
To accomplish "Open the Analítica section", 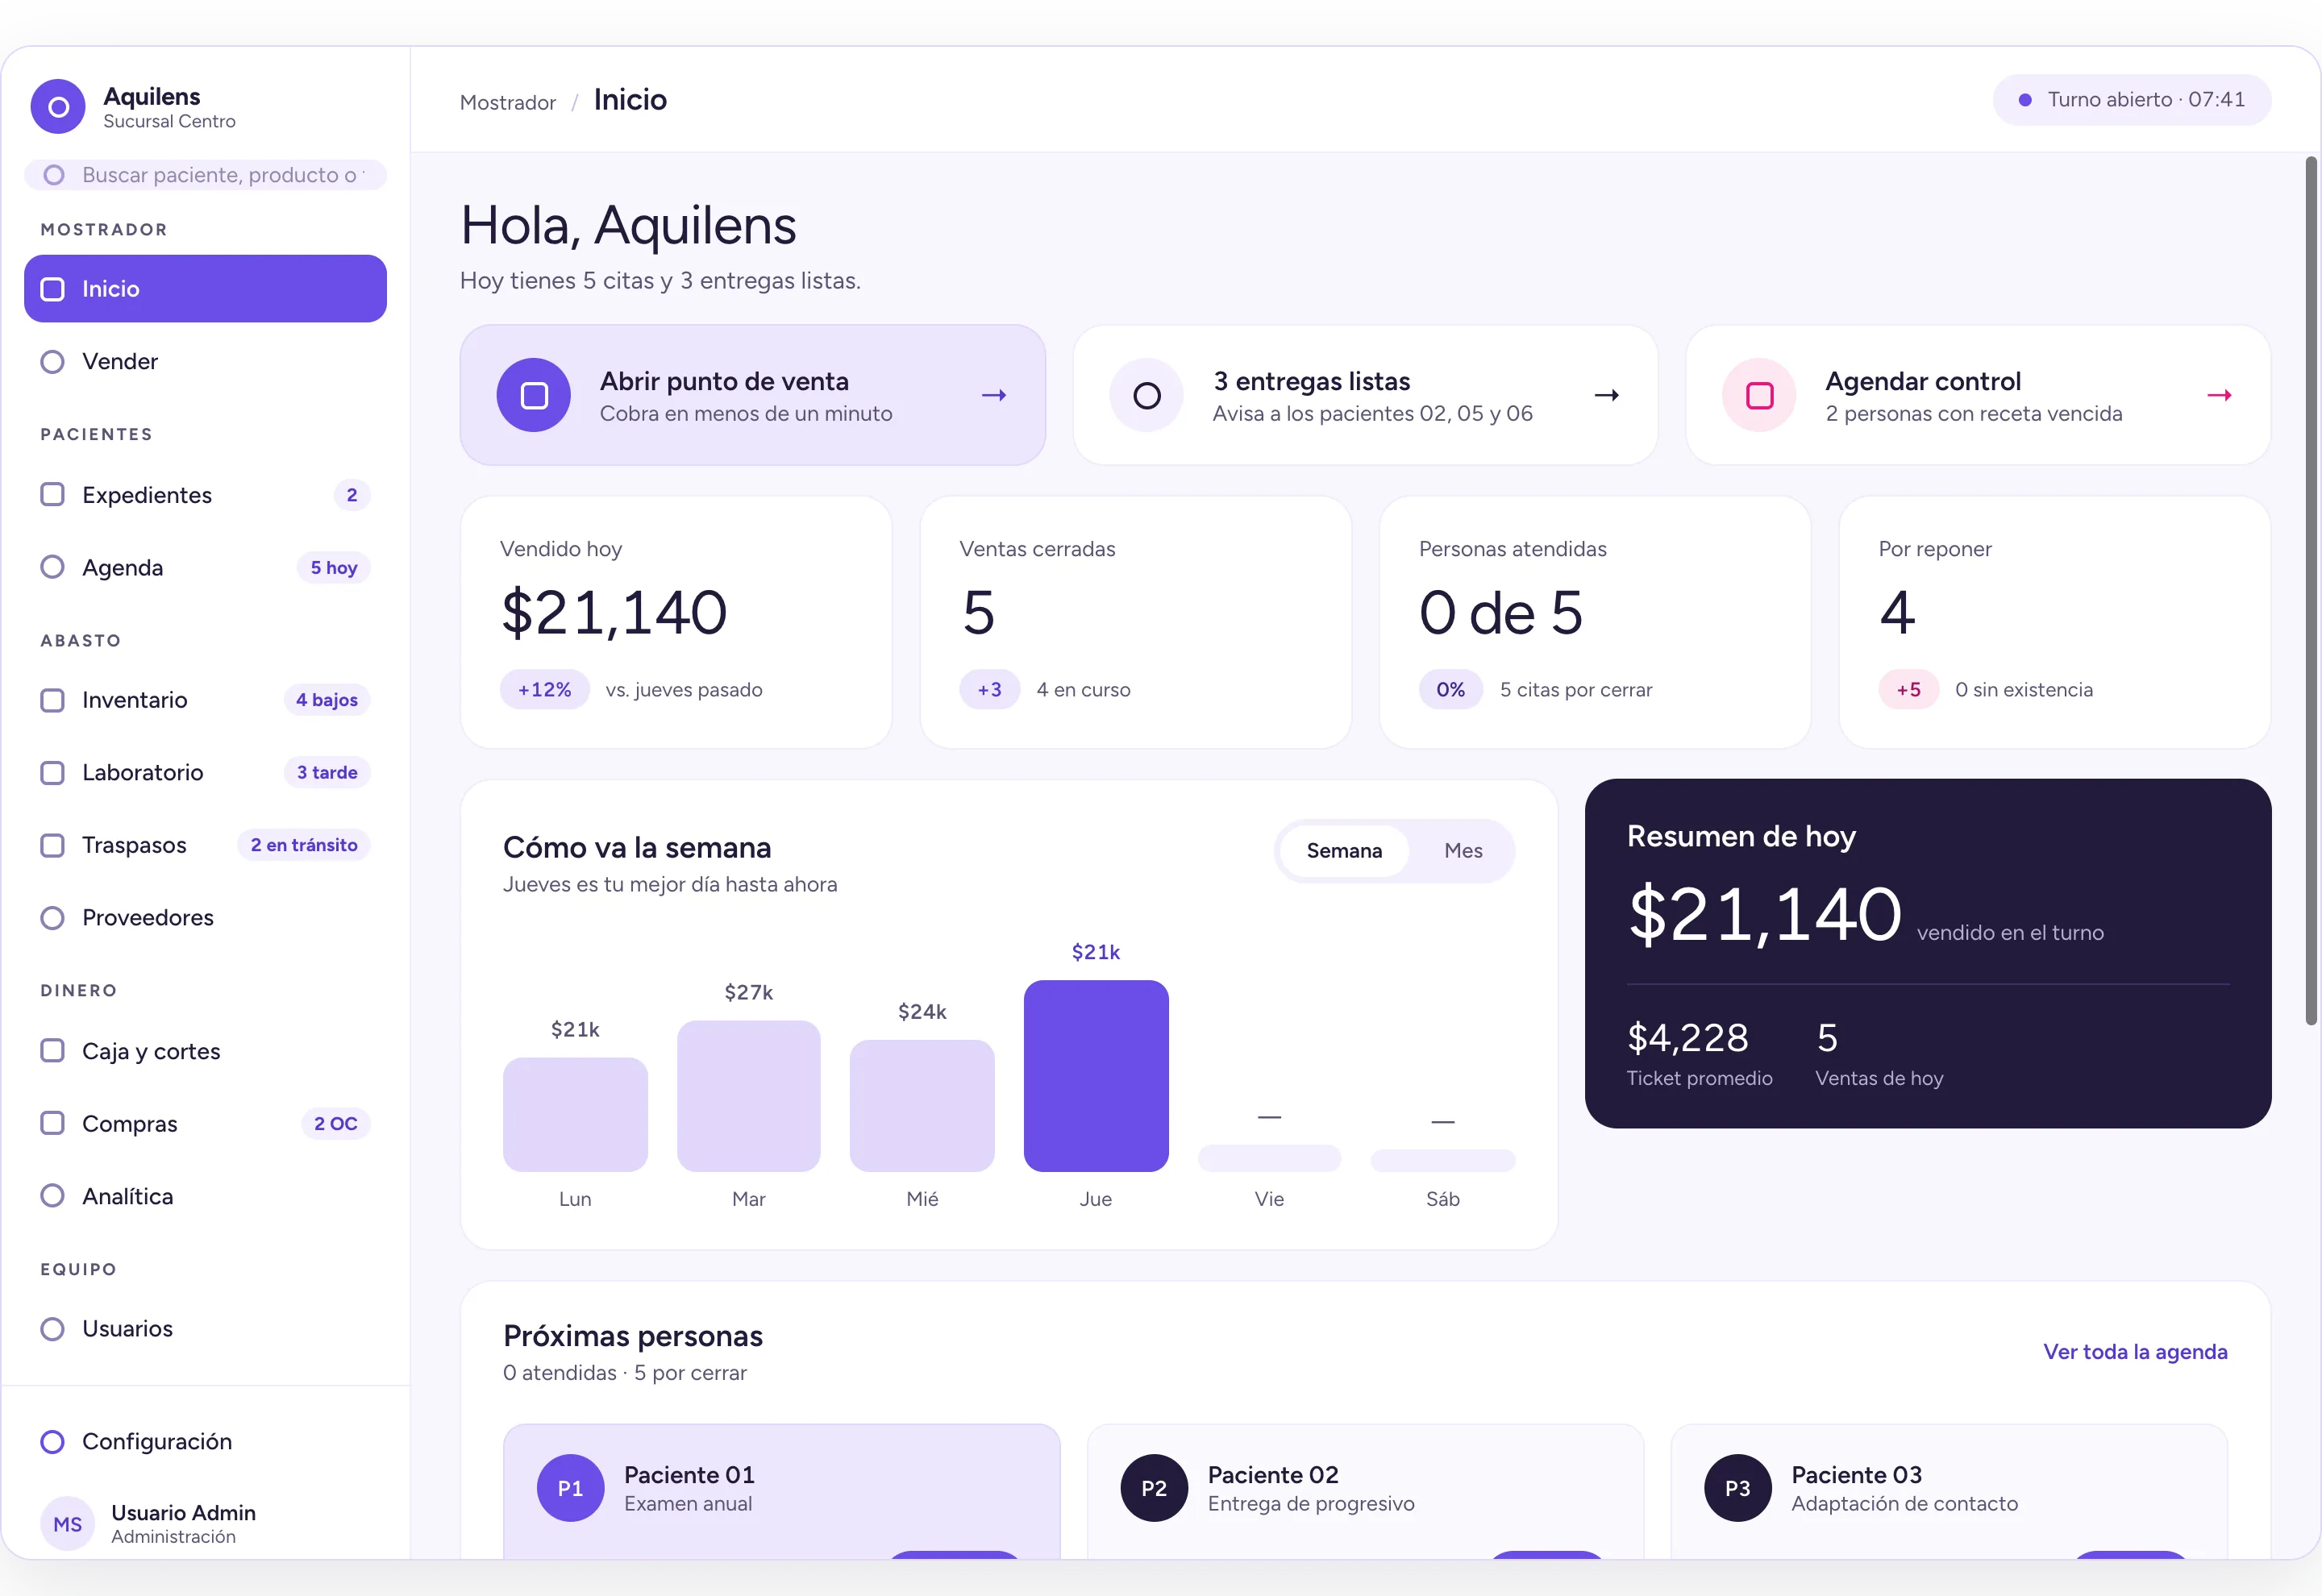I will pos(205,1195).
